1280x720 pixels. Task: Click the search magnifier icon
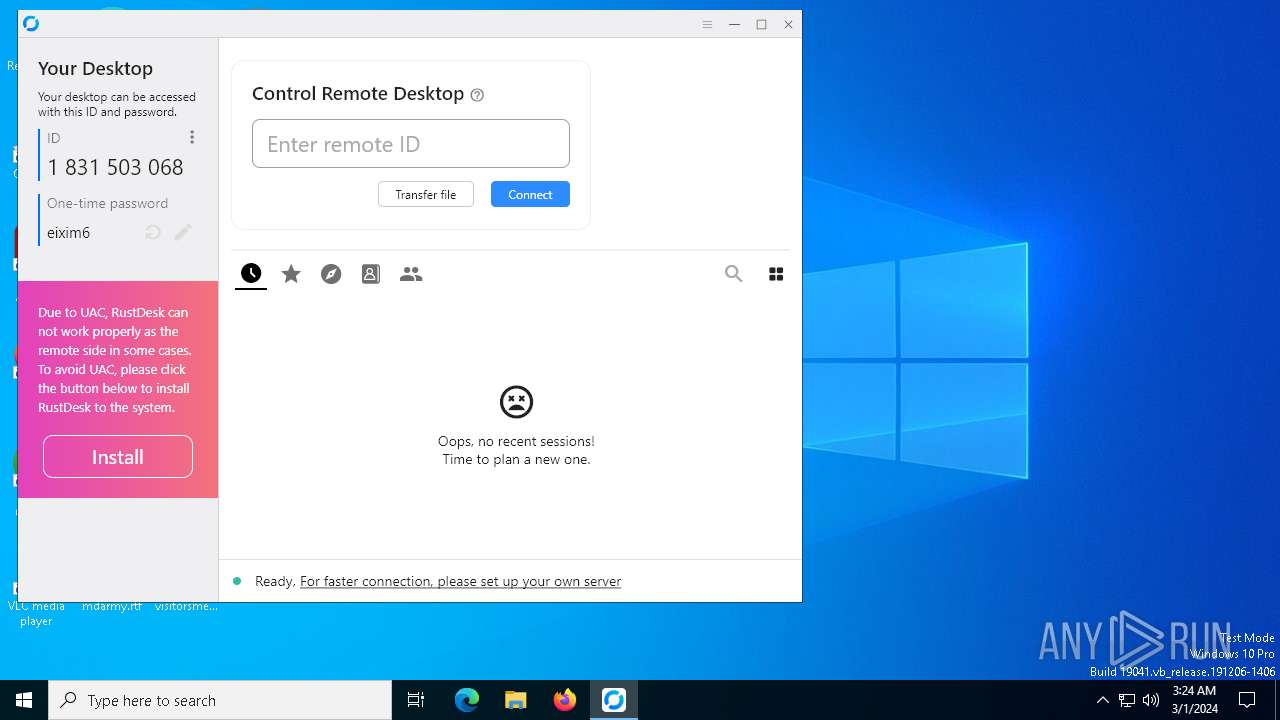[734, 273]
